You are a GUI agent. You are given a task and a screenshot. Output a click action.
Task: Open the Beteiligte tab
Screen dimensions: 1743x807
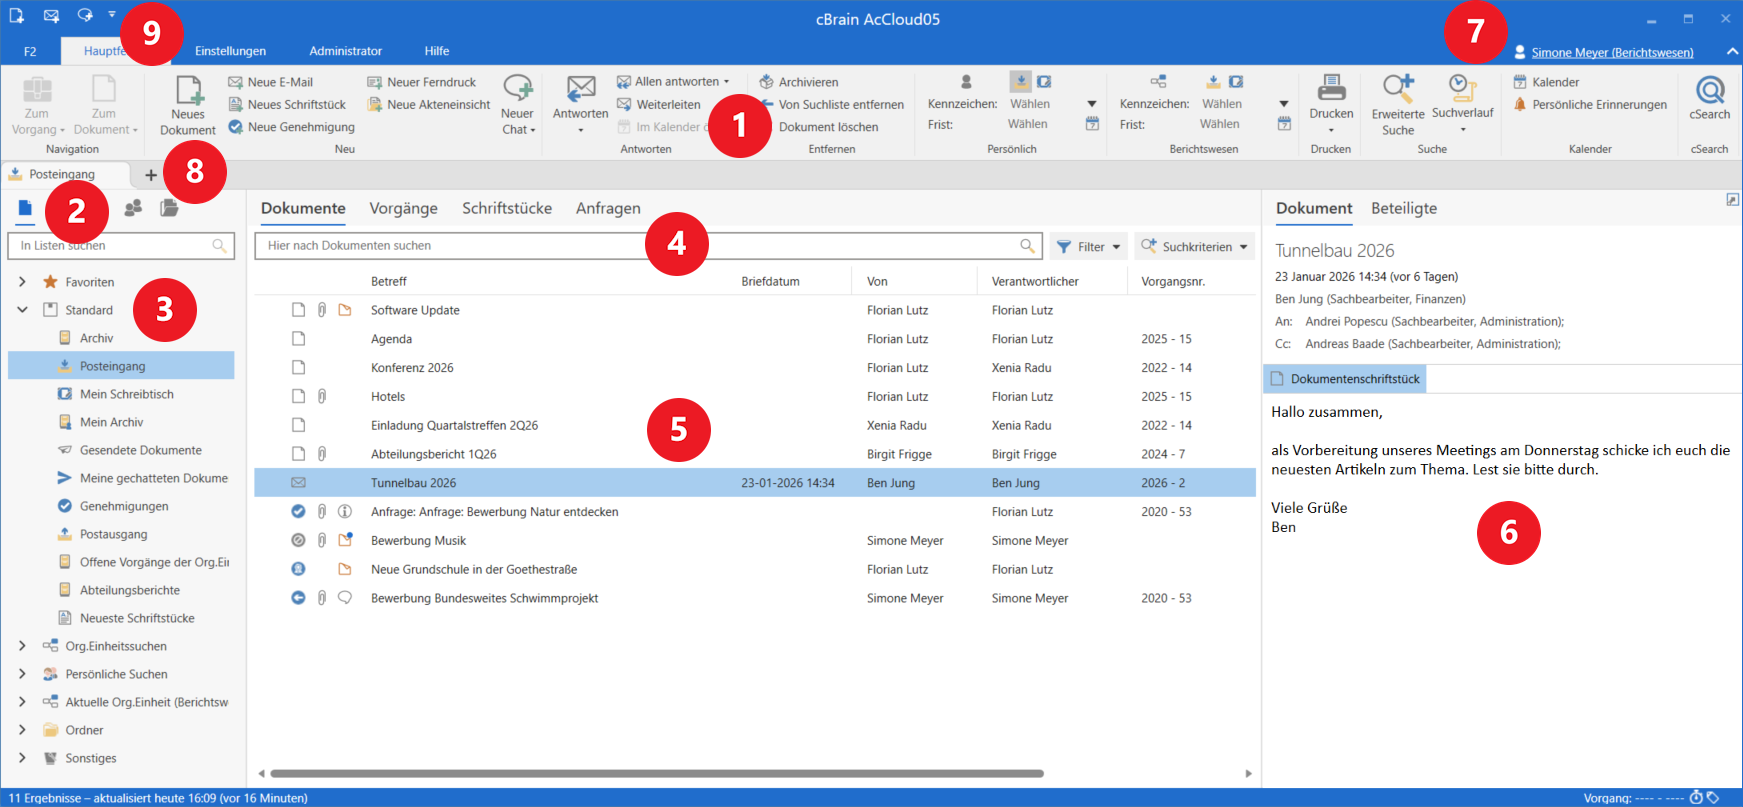(x=1404, y=208)
